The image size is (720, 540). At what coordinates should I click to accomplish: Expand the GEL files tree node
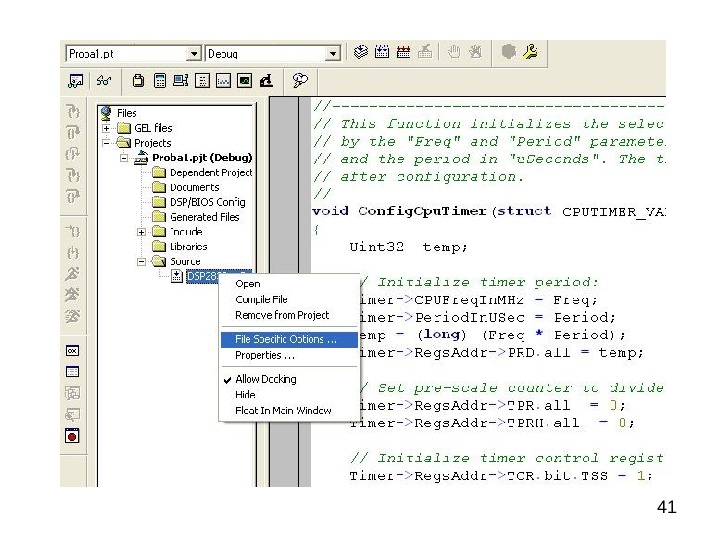click(107, 128)
